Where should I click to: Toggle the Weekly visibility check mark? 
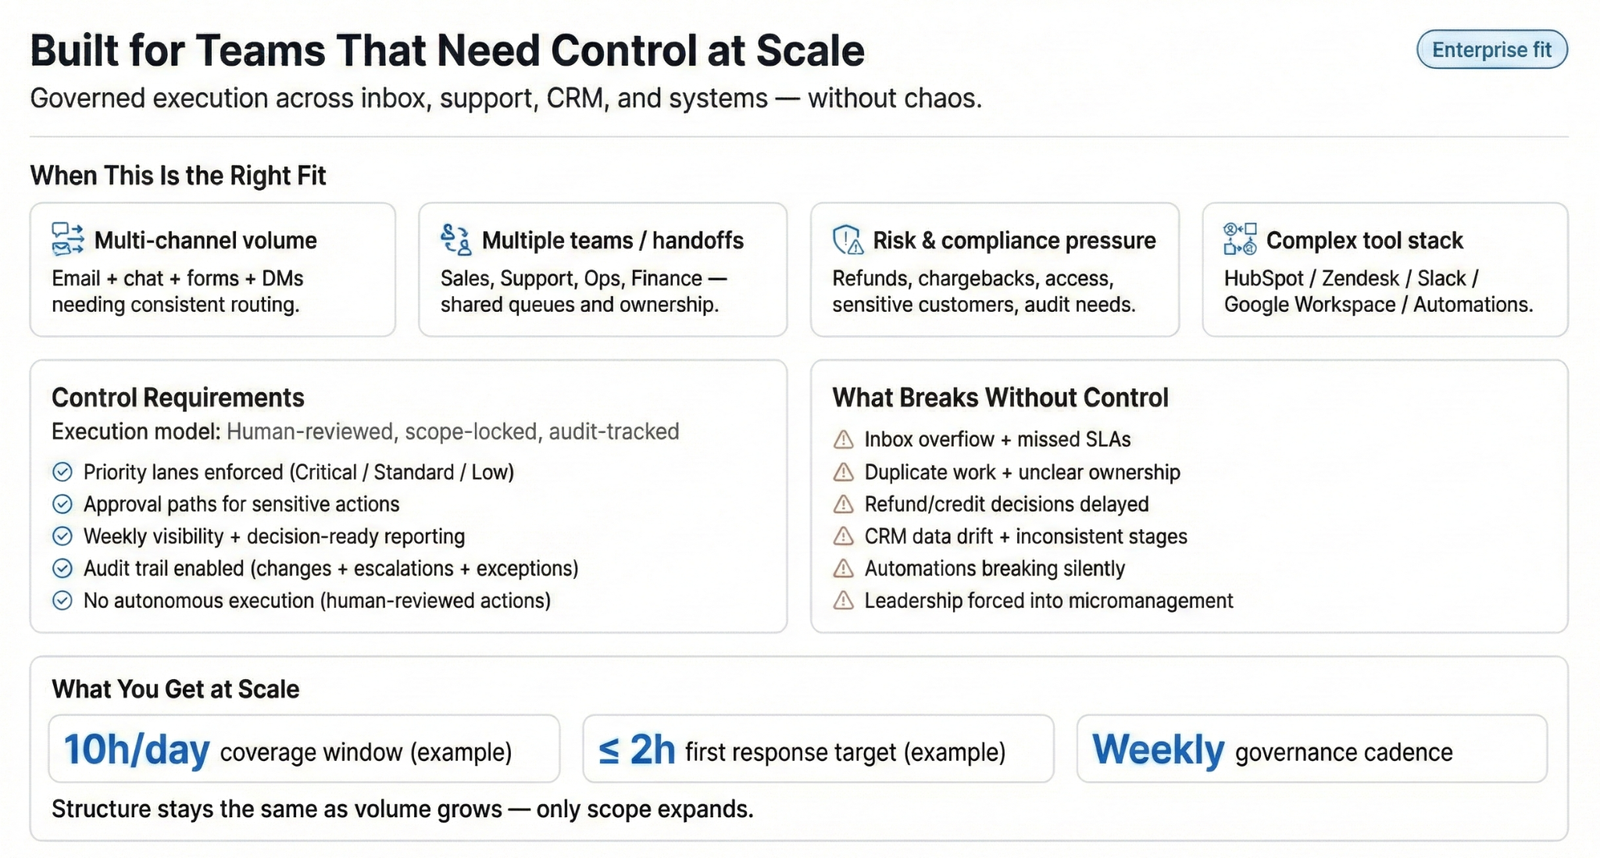pyautogui.click(x=62, y=536)
